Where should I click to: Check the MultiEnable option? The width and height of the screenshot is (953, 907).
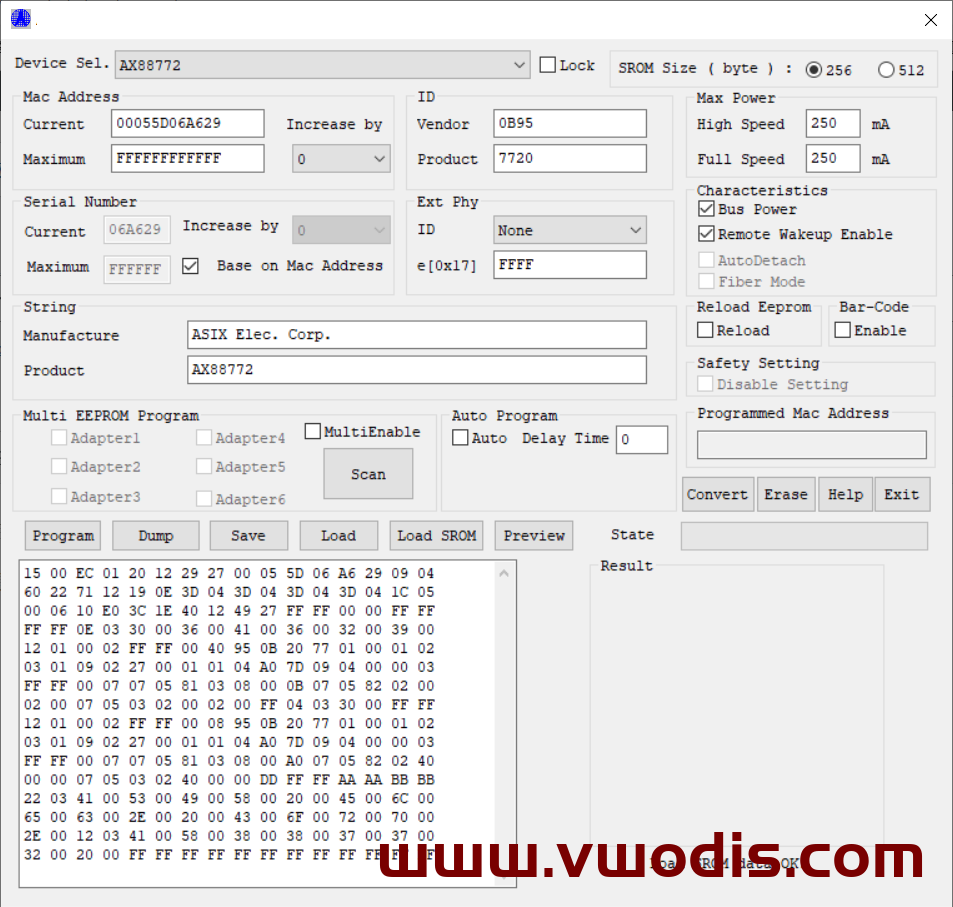tap(313, 432)
